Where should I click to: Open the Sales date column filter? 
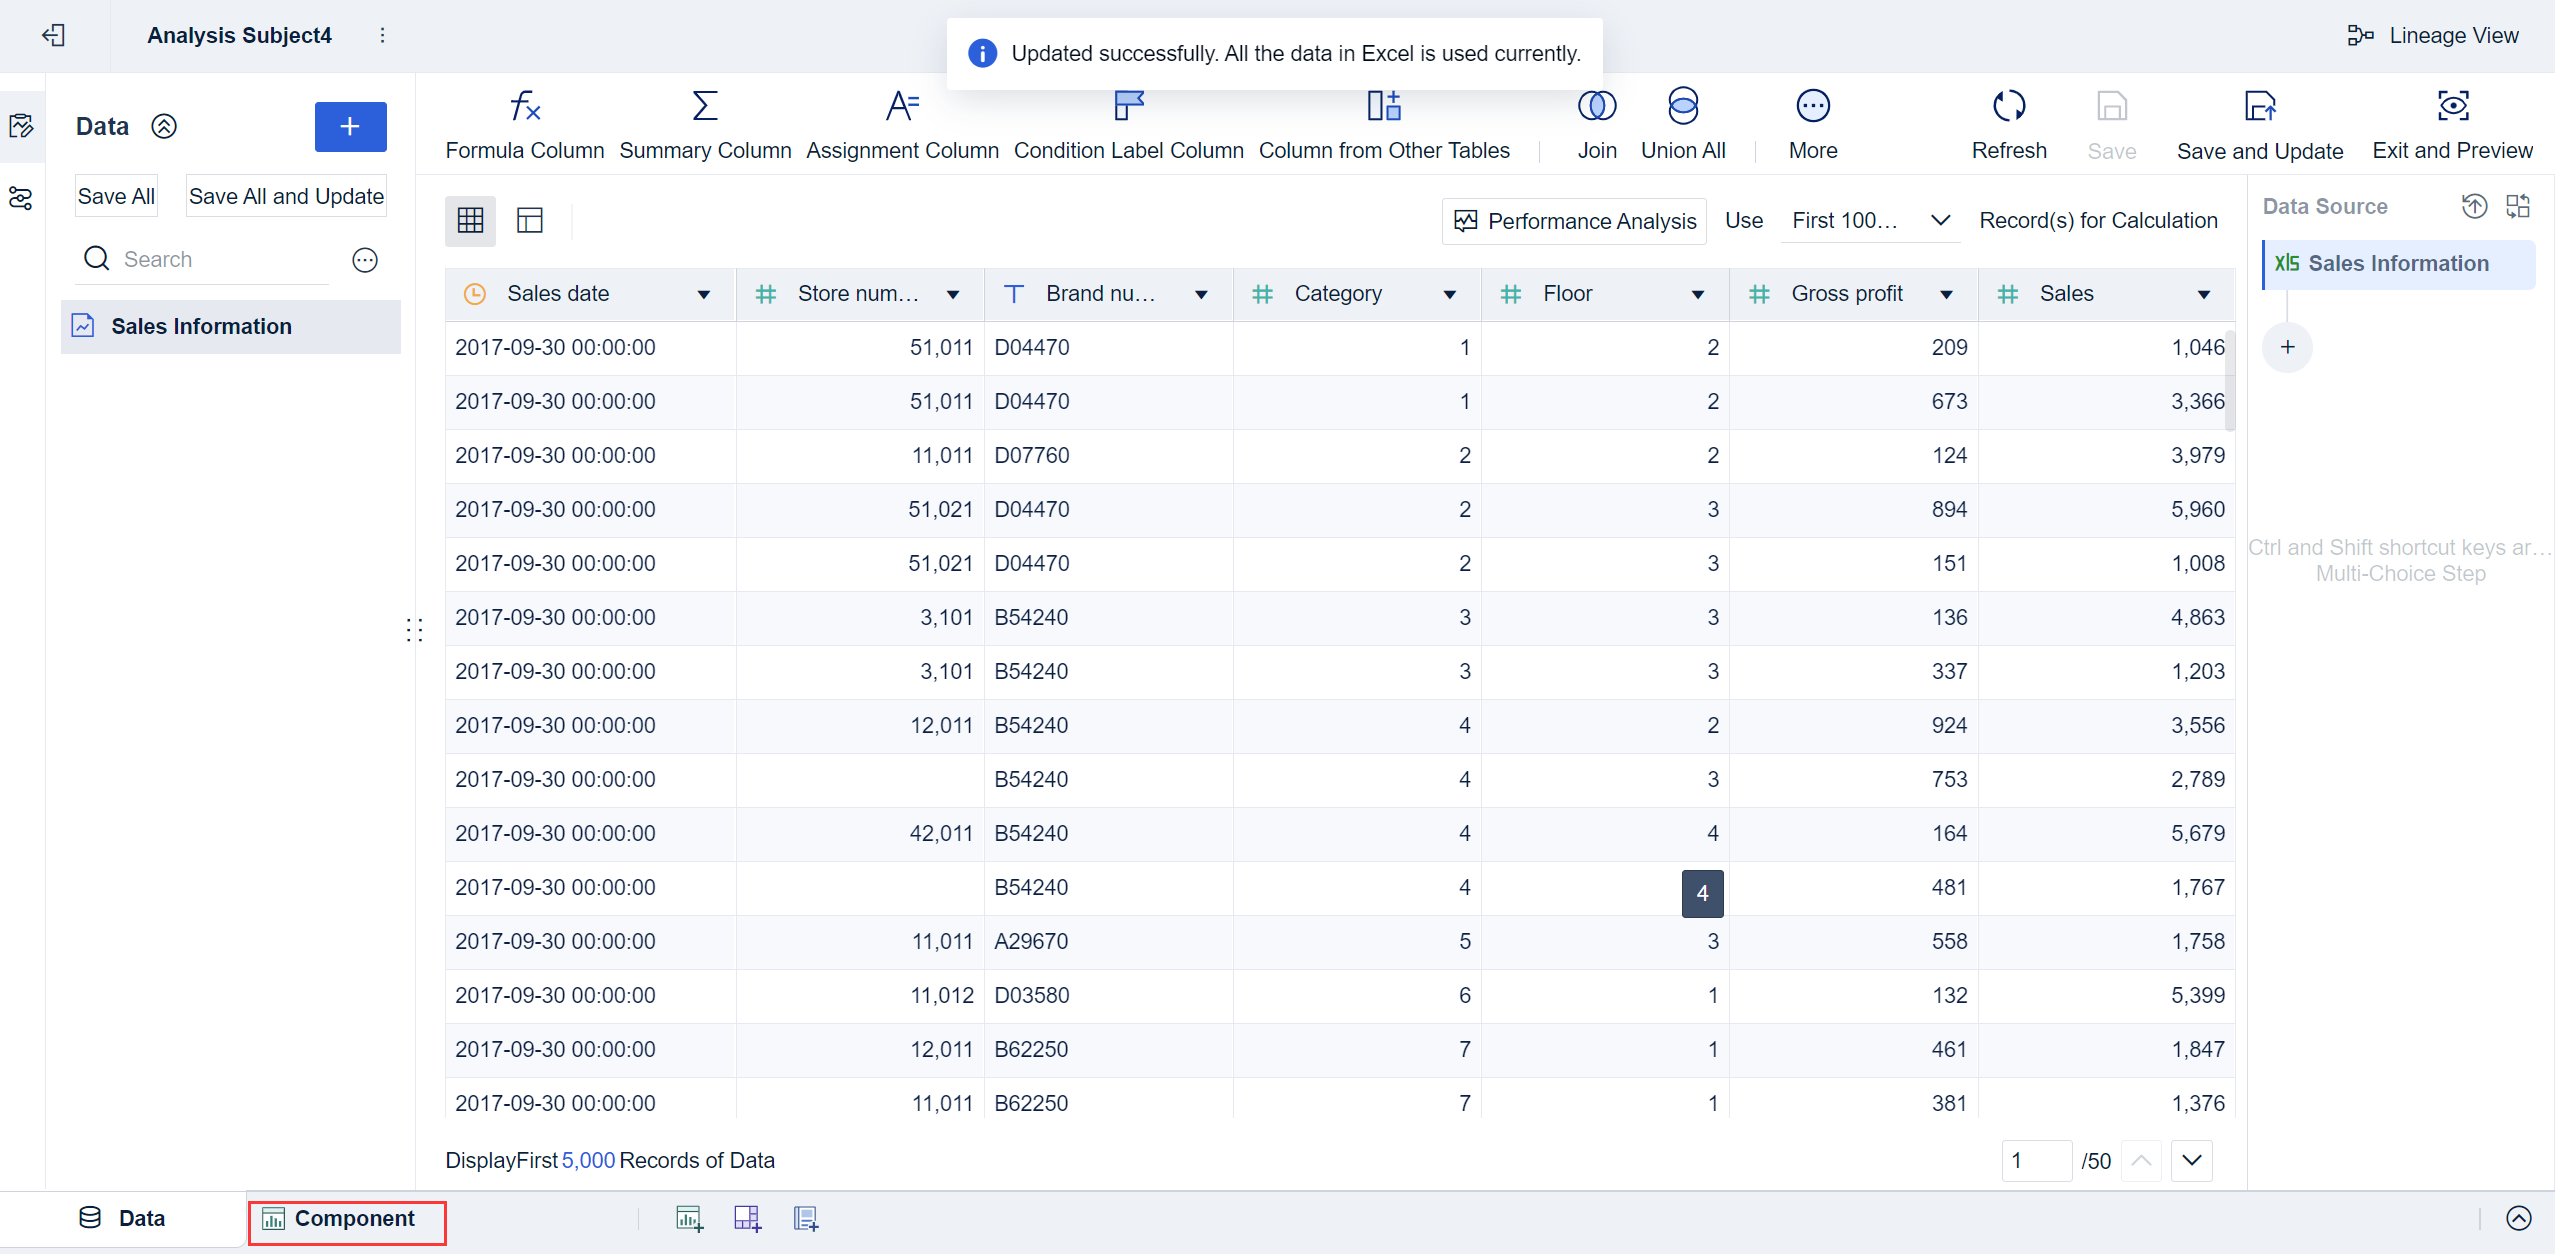point(704,293)
